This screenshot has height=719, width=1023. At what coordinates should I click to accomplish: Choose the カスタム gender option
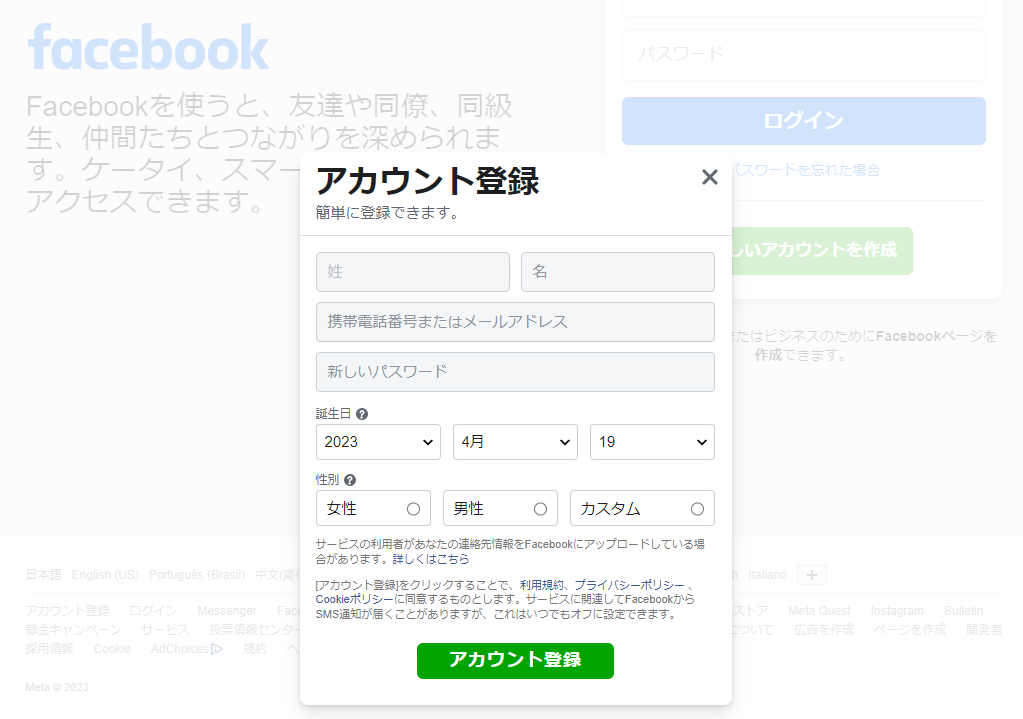(697, 509)
